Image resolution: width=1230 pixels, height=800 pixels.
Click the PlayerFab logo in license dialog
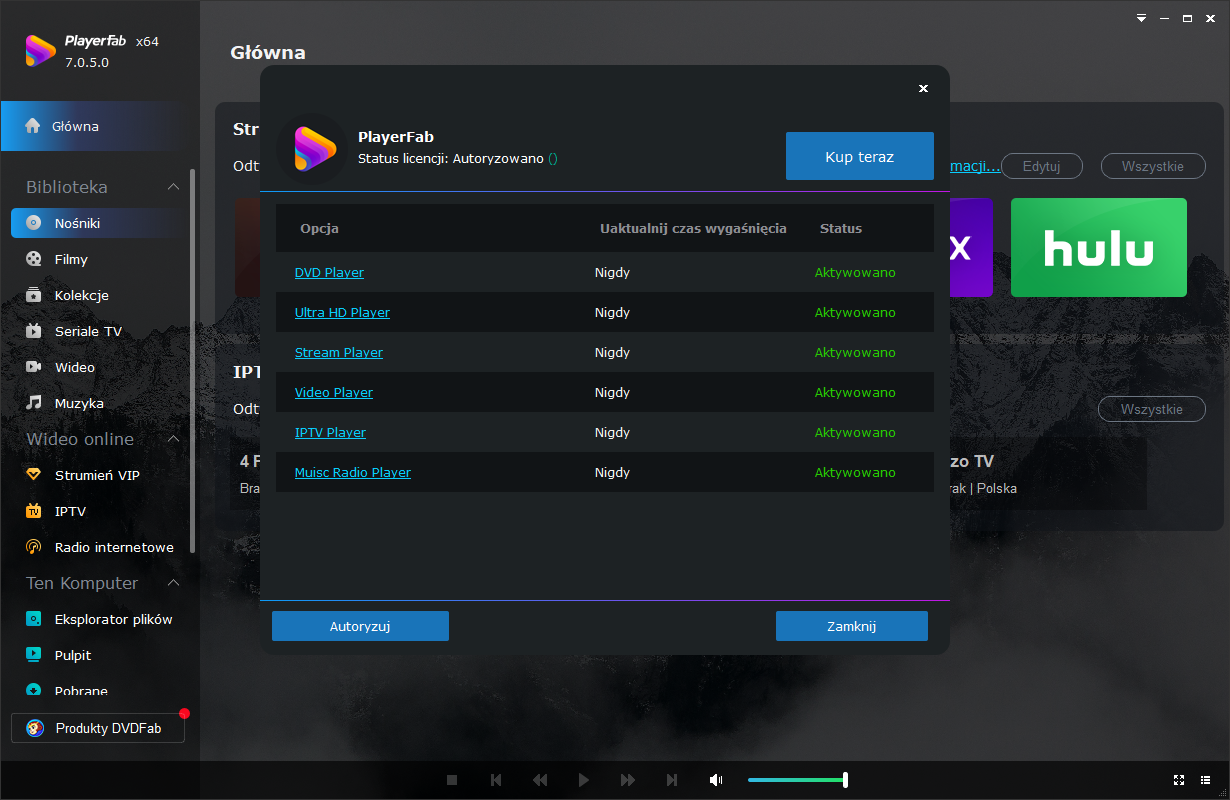314,148
